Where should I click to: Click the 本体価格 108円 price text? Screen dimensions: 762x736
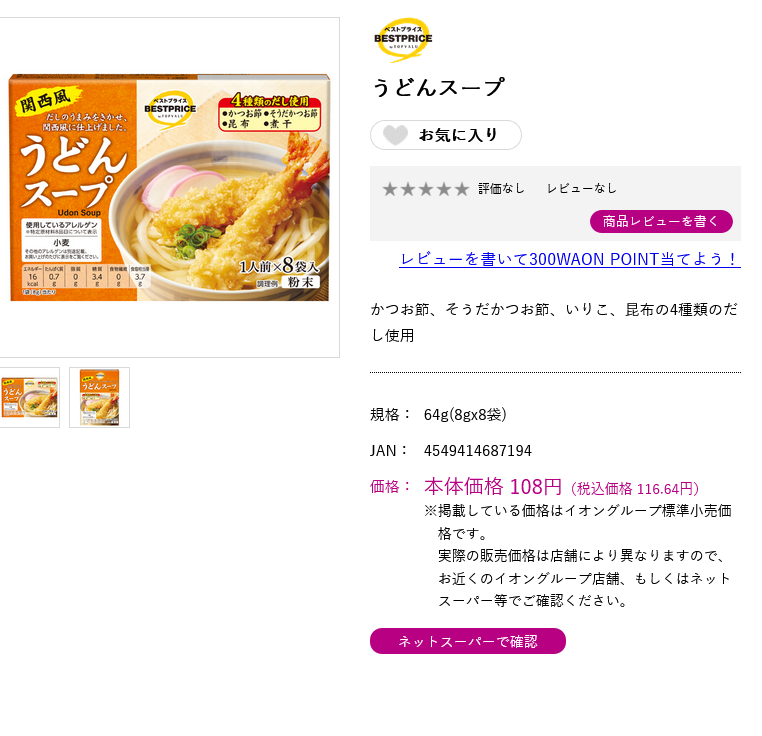(x=493, y=487)
